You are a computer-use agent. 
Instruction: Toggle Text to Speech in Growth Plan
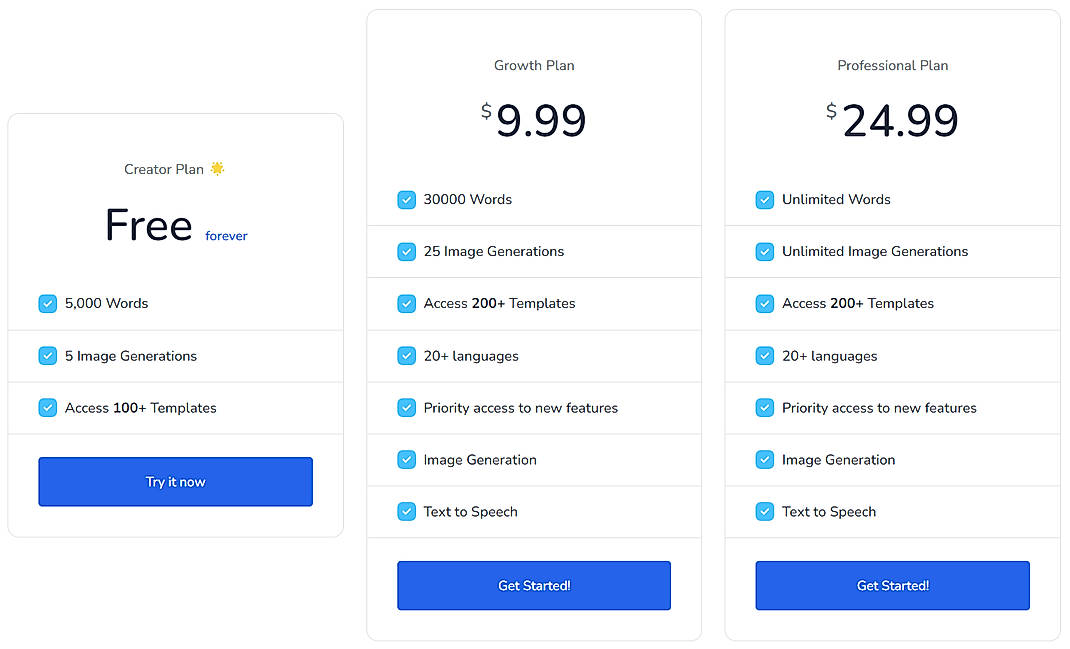pos(406,511)
